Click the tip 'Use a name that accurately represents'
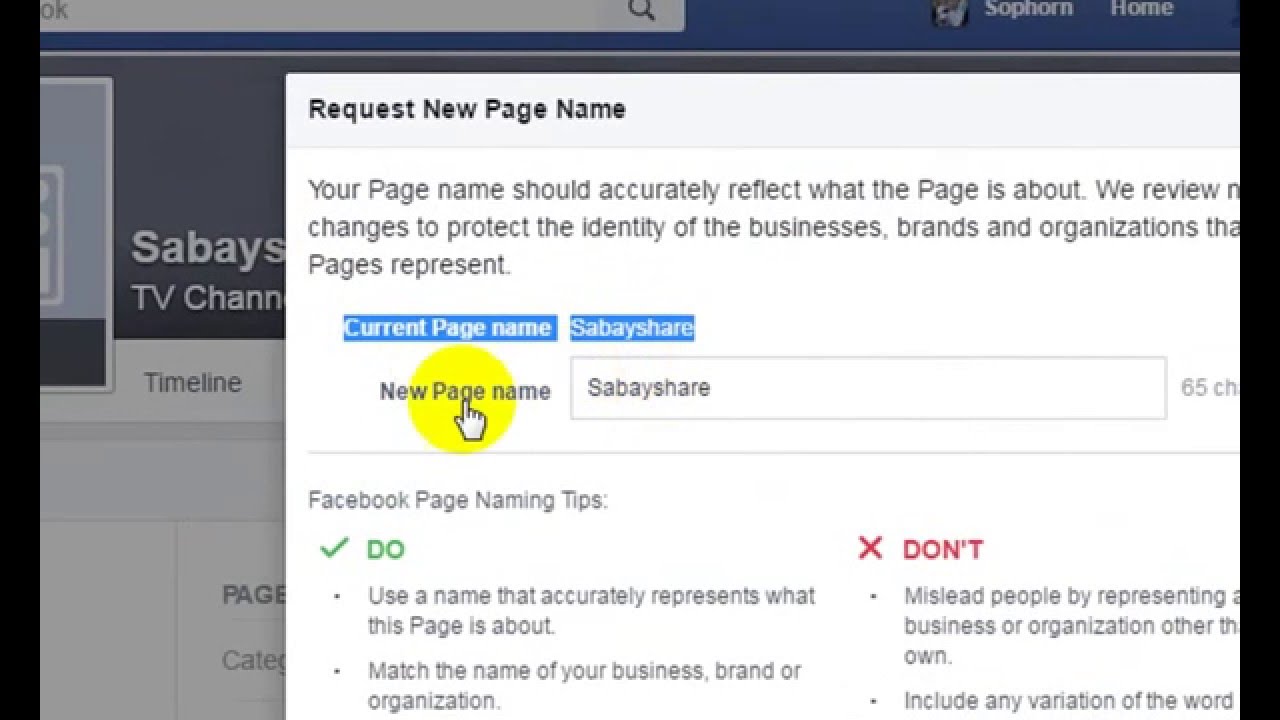 [591, 611]
